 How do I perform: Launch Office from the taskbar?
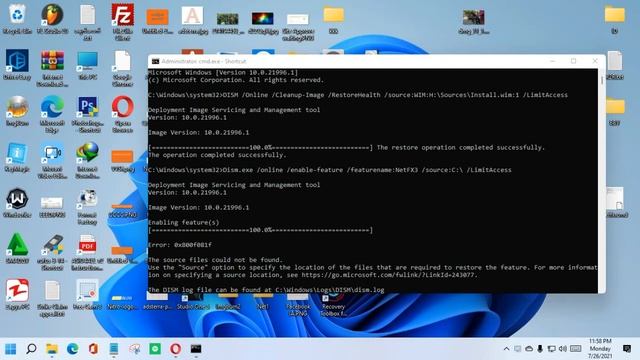[x=93, y=349]
